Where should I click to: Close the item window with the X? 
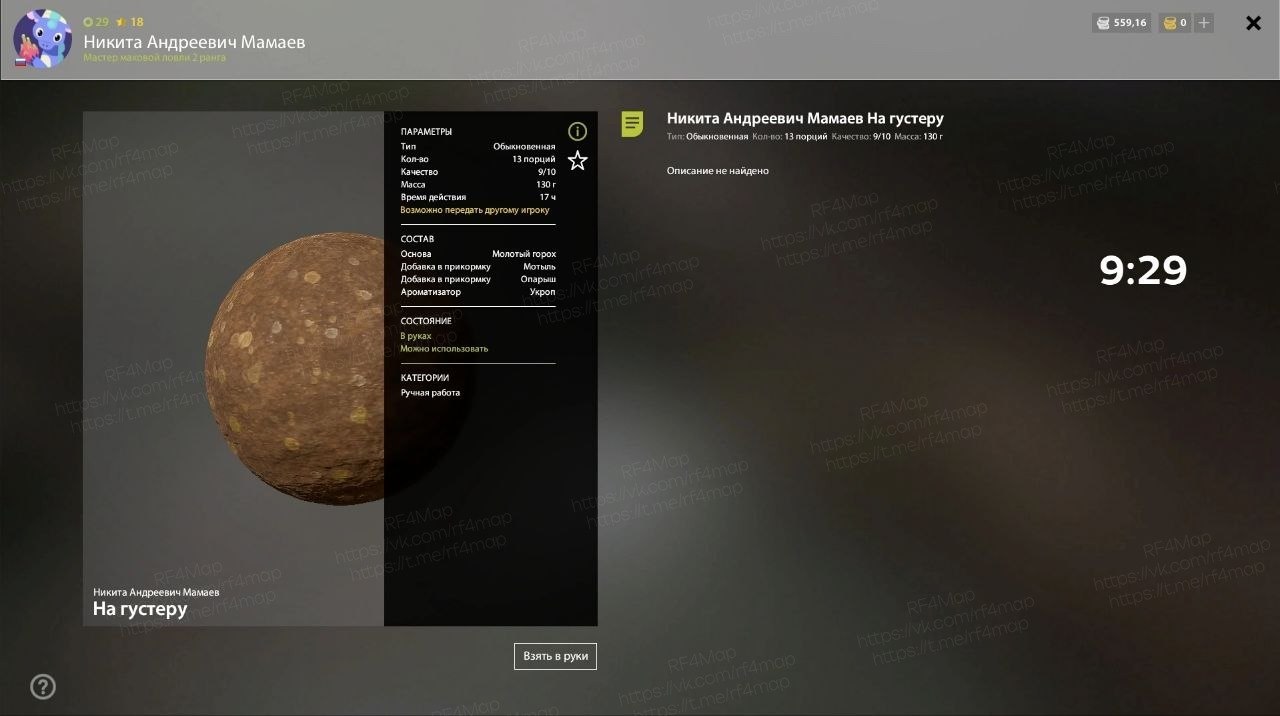pos(1253,23)
